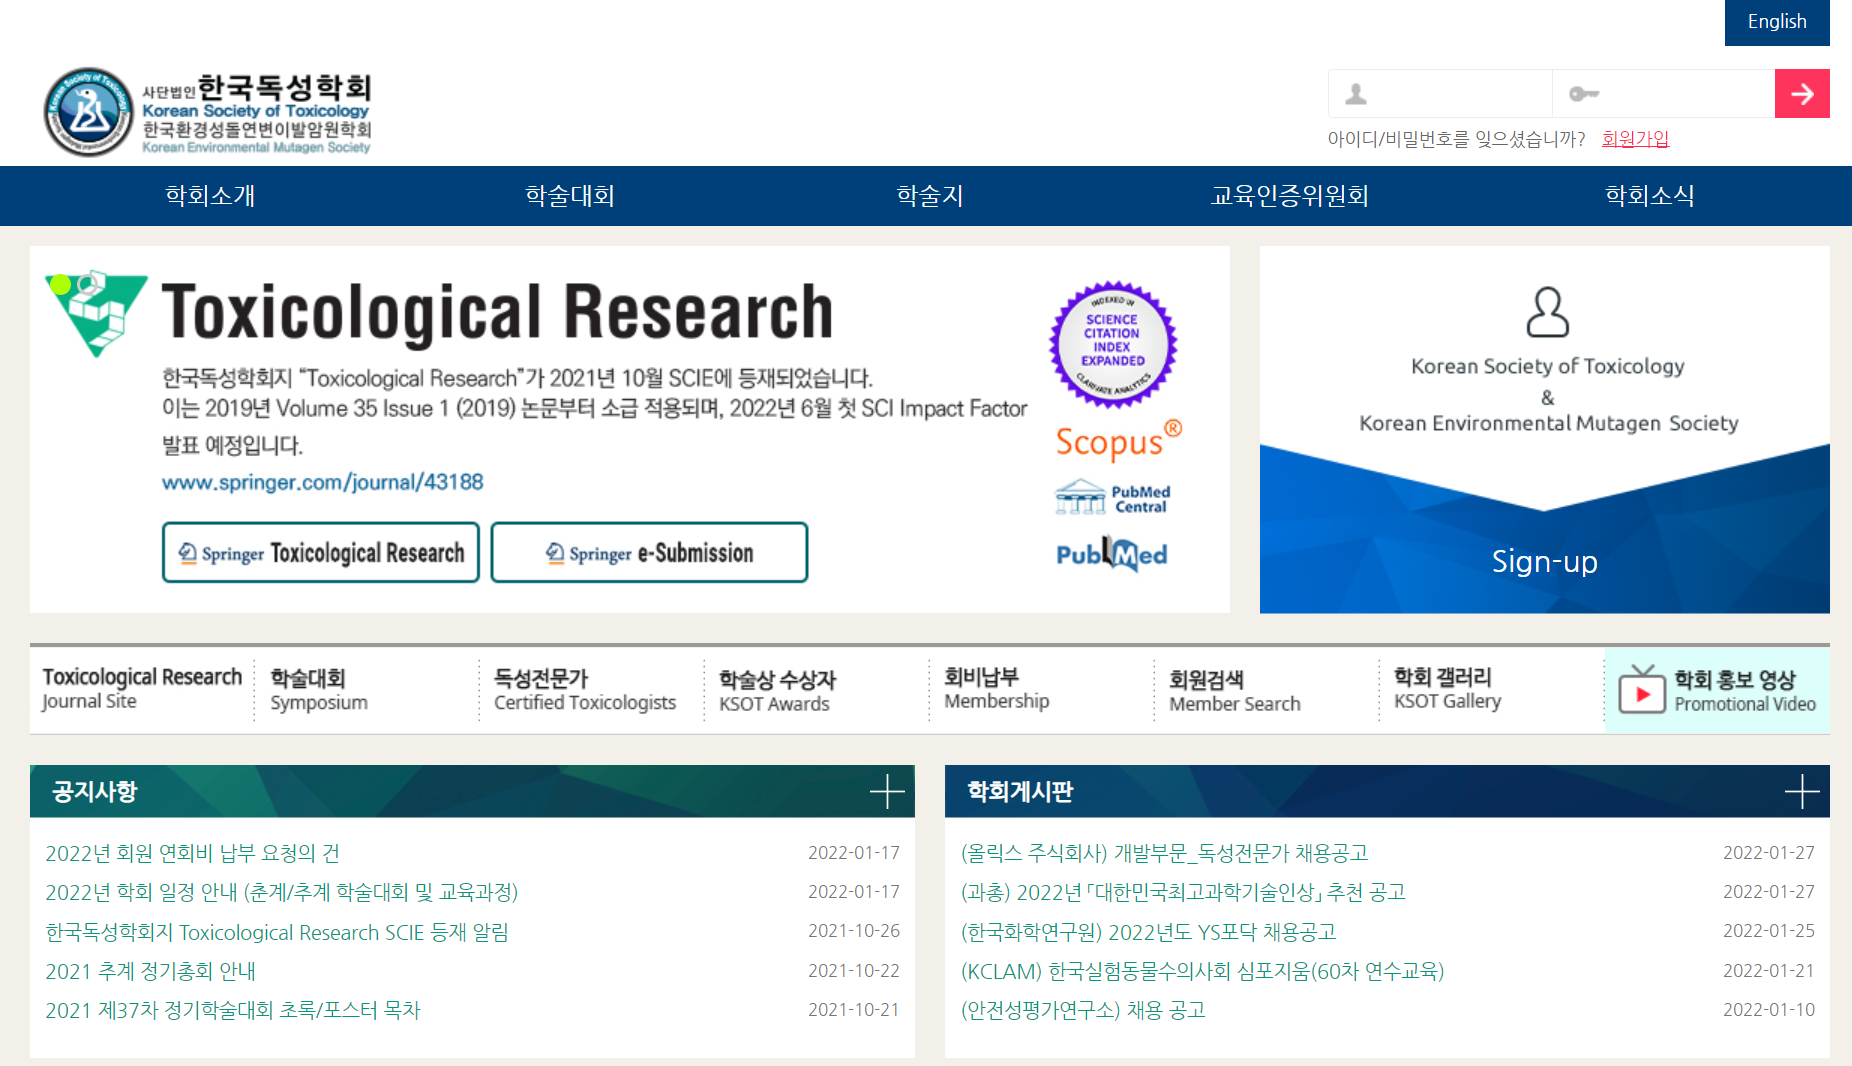Click the PubMed logo
Viewport: 1852px width, 1066px height.
point(1111,554)
